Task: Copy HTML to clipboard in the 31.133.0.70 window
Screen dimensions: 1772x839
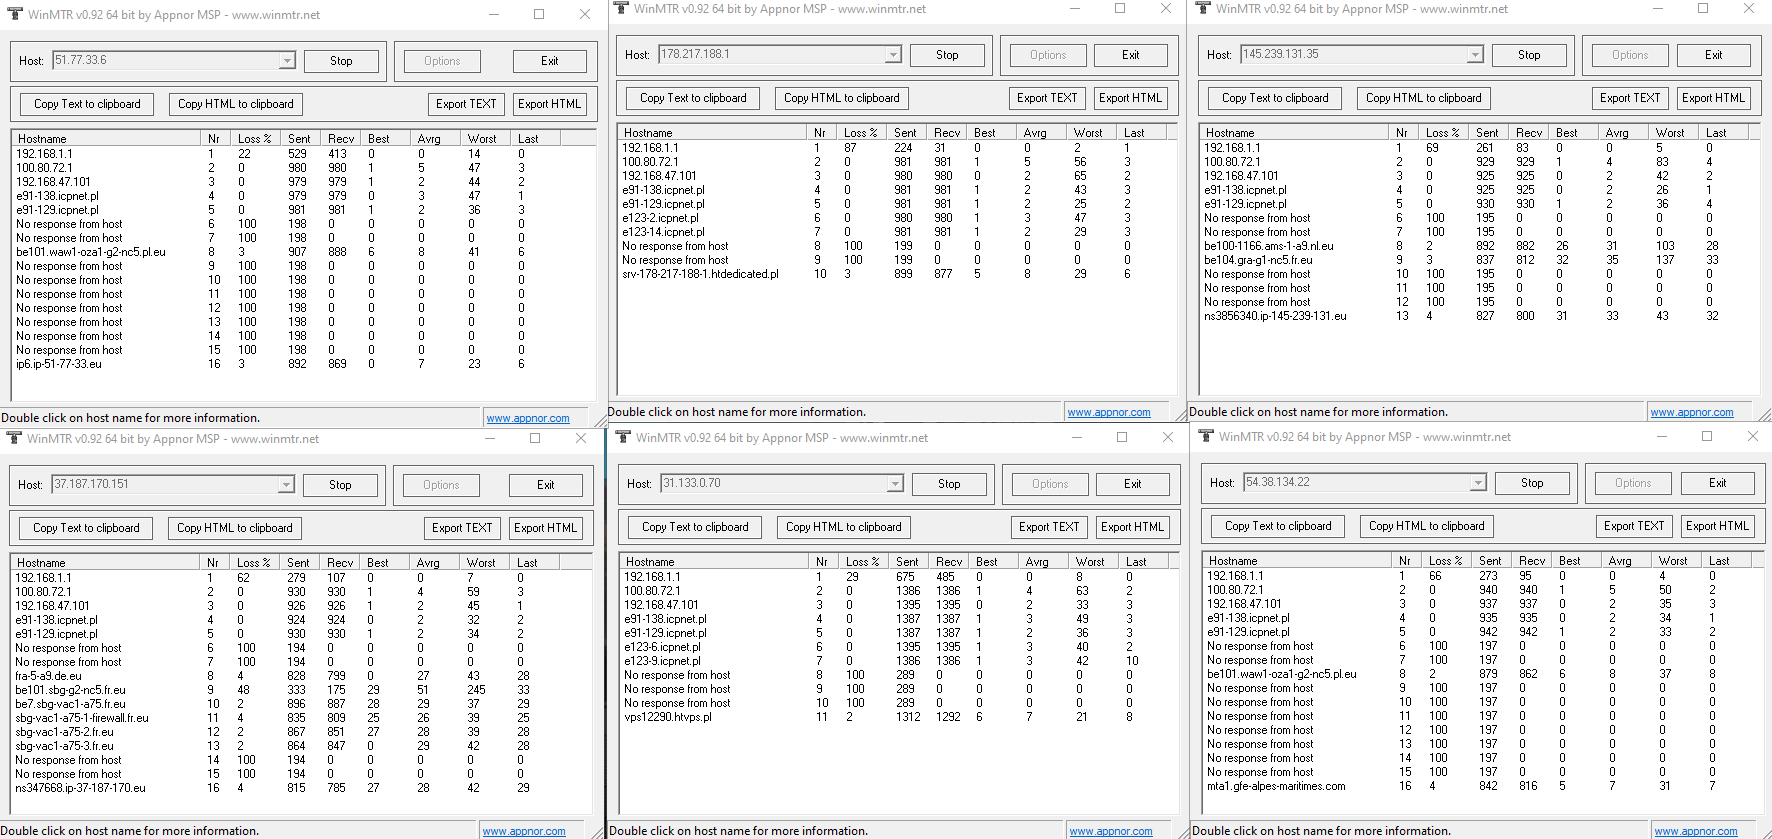Action: (843, 527)
